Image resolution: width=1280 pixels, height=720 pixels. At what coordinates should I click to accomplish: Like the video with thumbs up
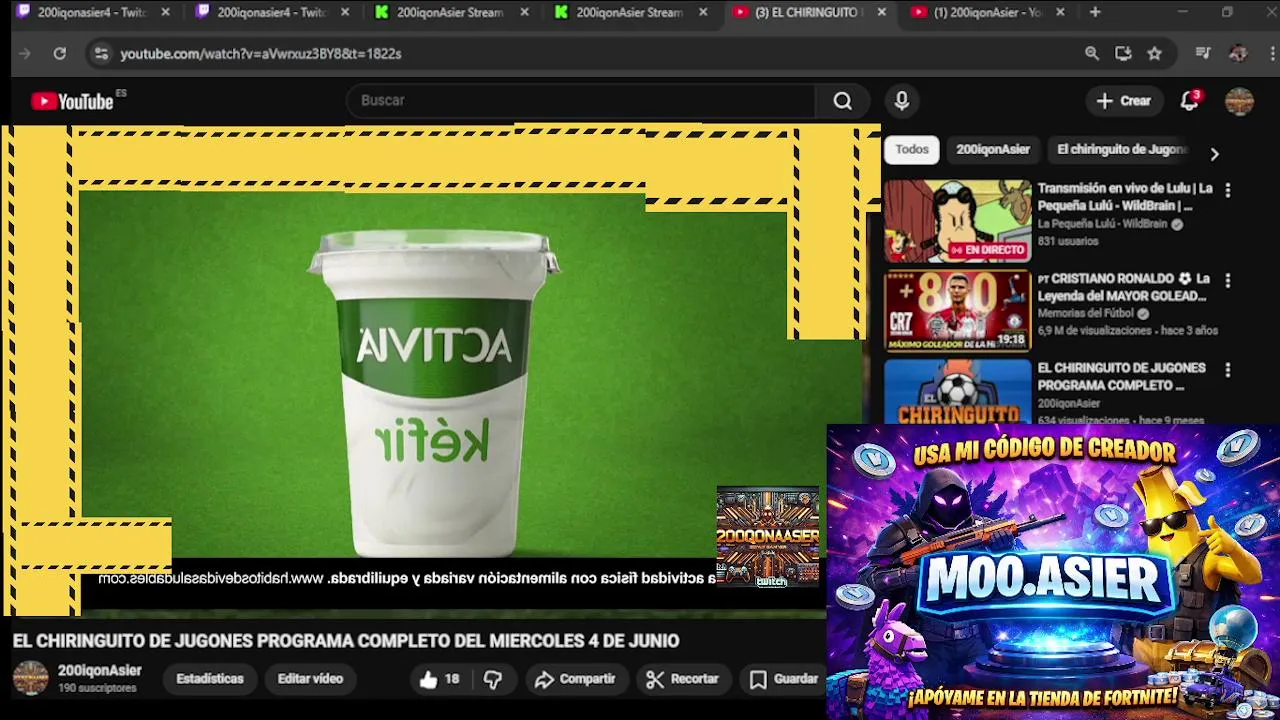click(x=439, y=679)
